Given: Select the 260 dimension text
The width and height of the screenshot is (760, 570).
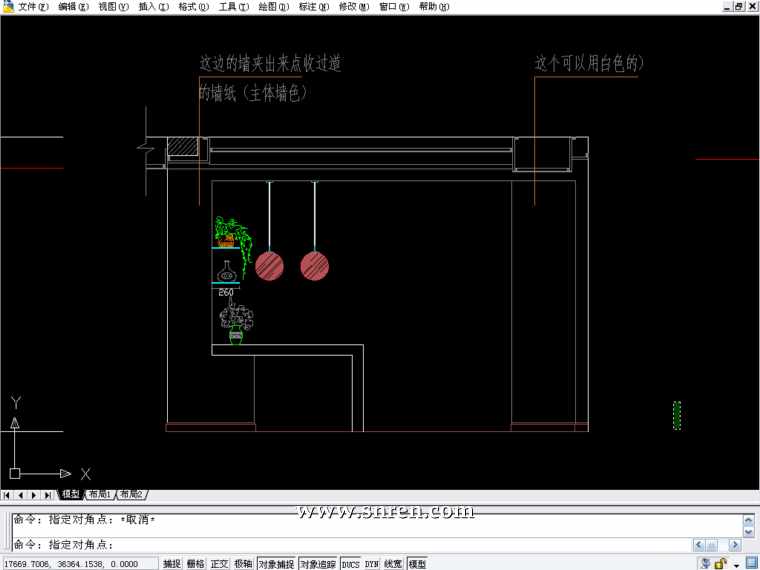Looking at the screenshot, I should (226, 292).
